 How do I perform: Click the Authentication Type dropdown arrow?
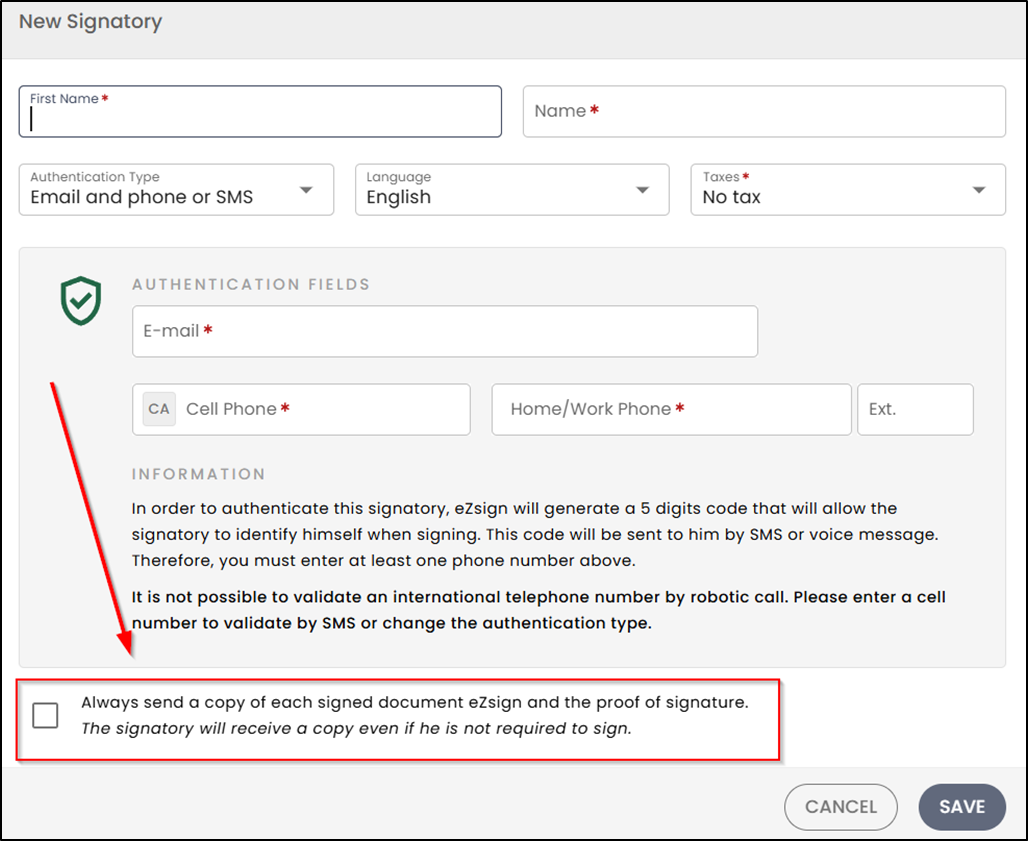(306, 190)
